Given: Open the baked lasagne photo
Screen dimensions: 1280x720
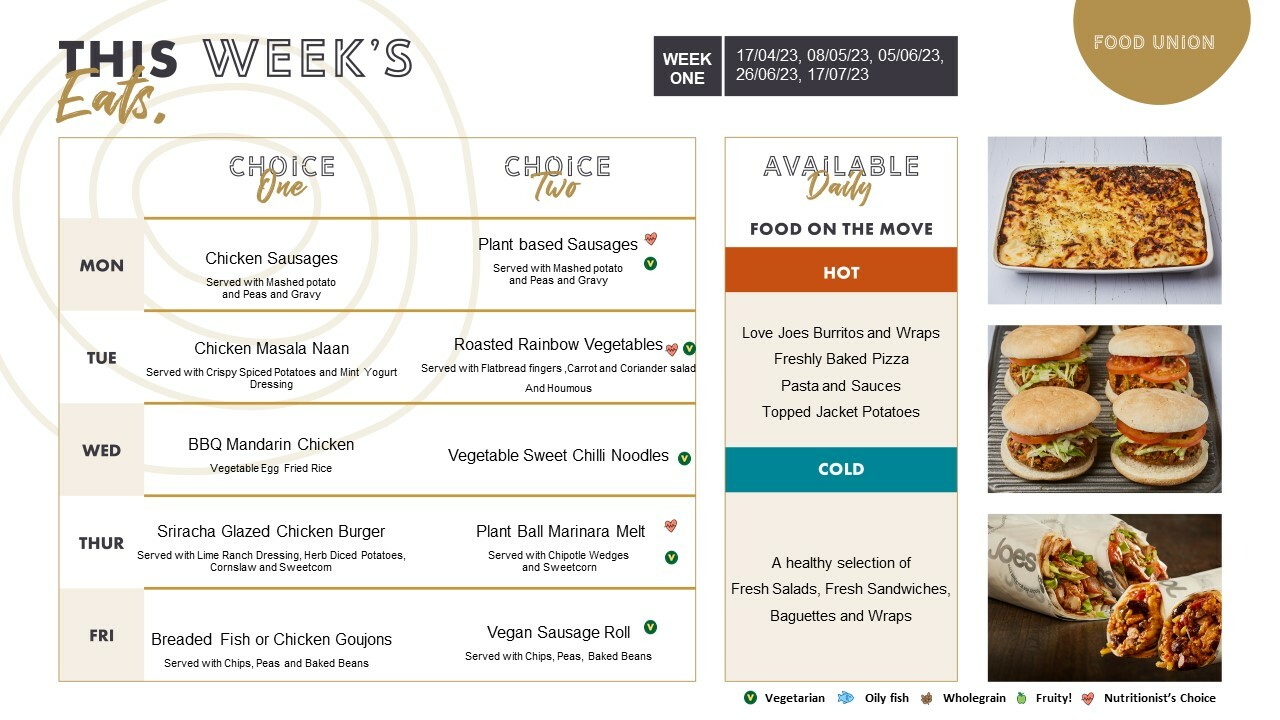Looking at the screenshot, I should (1104, 220).
